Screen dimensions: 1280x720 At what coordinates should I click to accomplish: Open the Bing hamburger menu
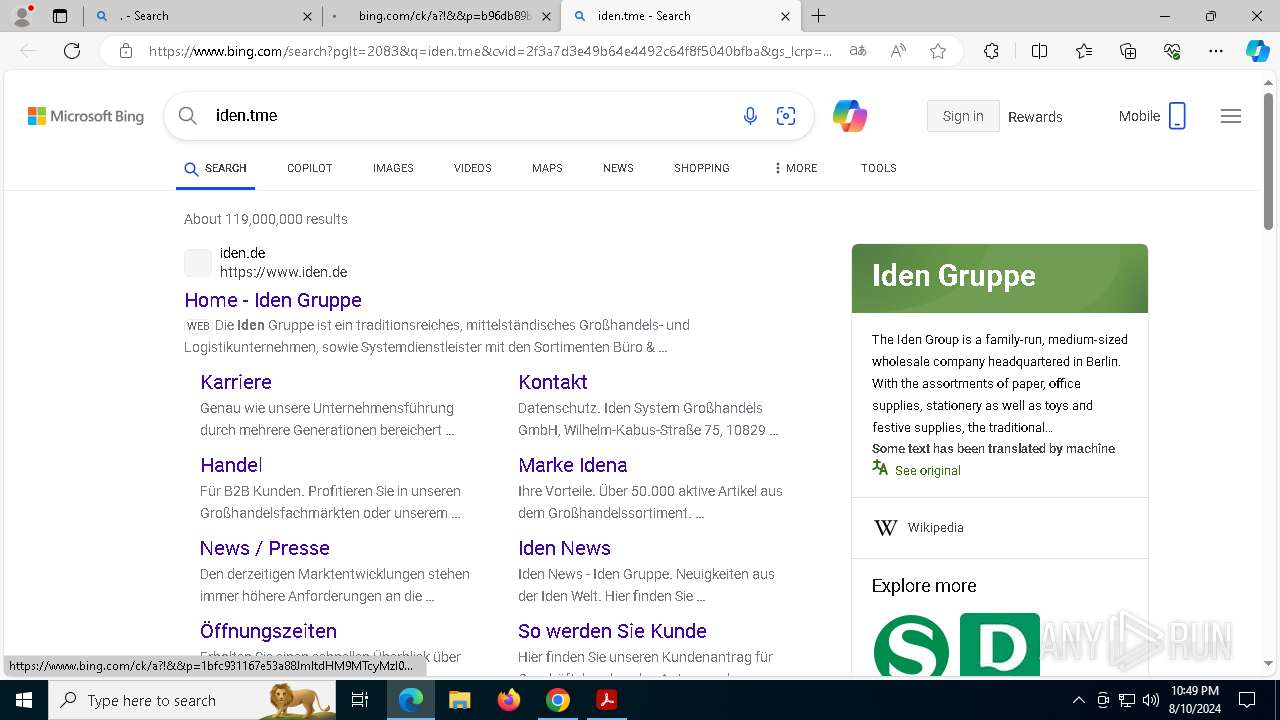(x=1231, y=116)
